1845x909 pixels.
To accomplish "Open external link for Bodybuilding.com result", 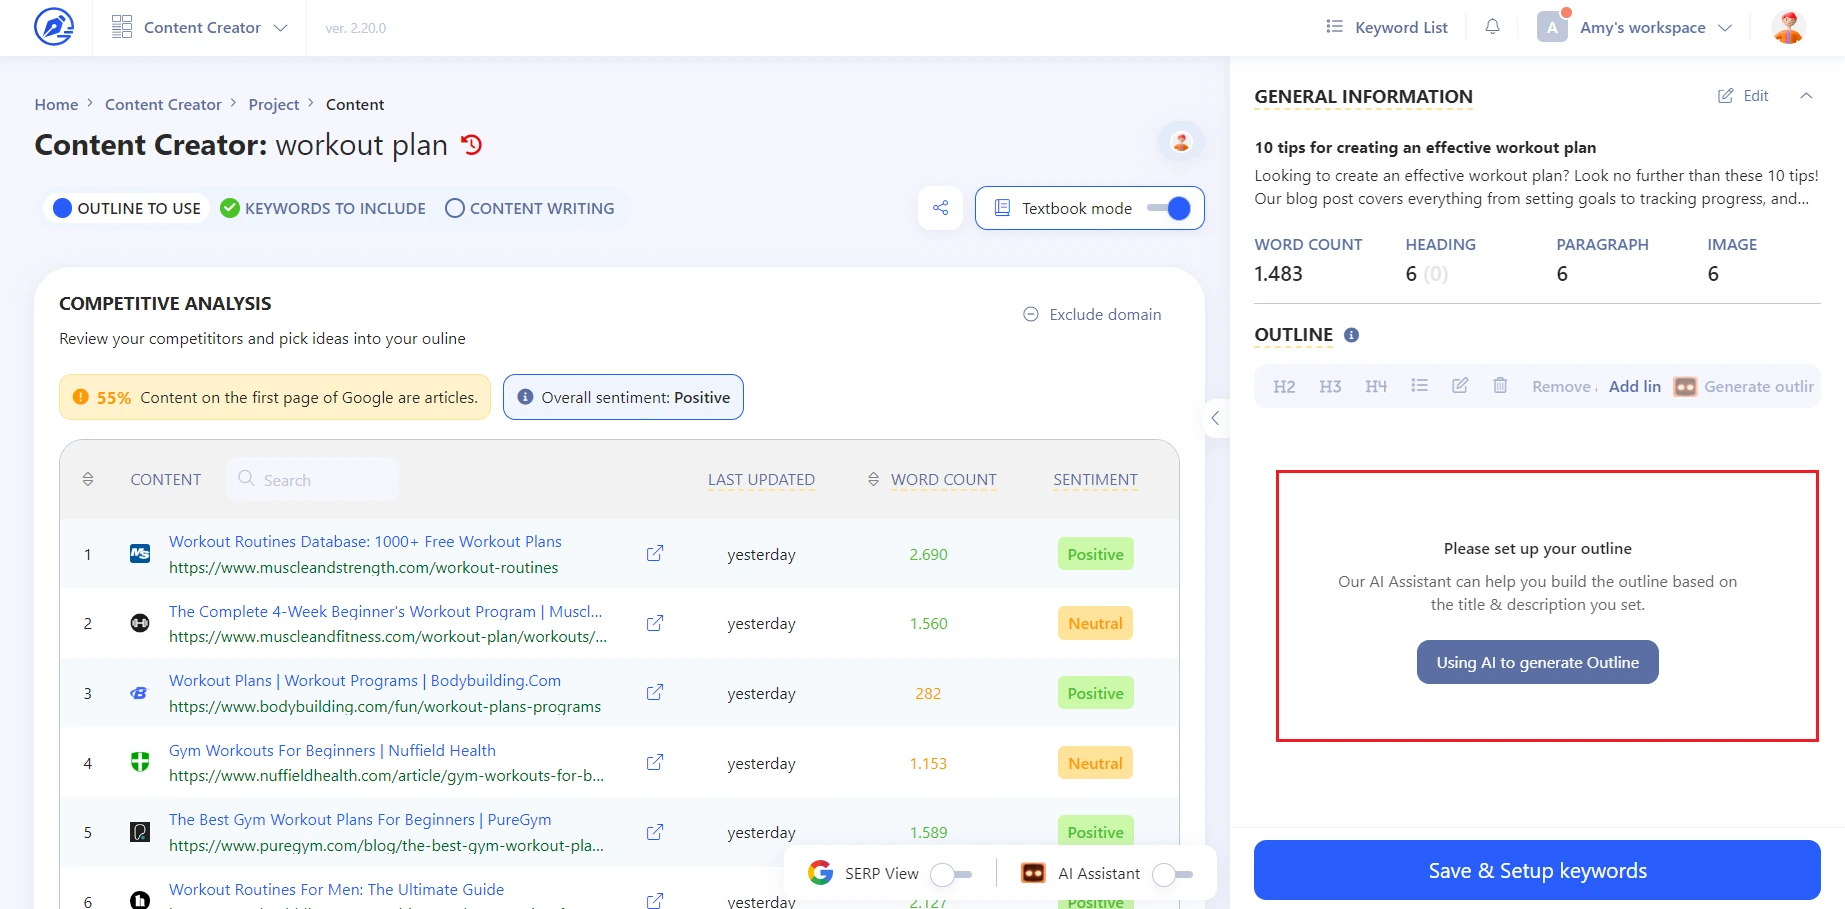I will point(655,693).
